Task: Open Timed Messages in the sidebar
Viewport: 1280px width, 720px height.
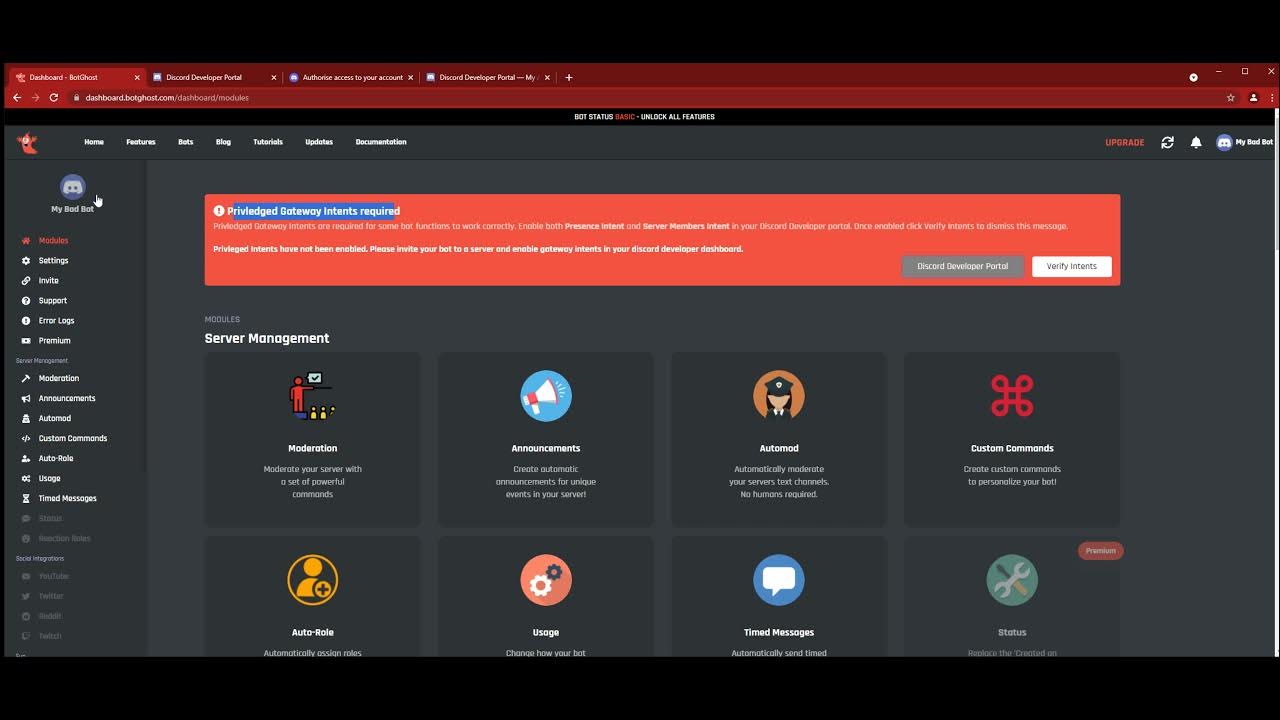Action: pyautogui.click(x=68, y=498)
